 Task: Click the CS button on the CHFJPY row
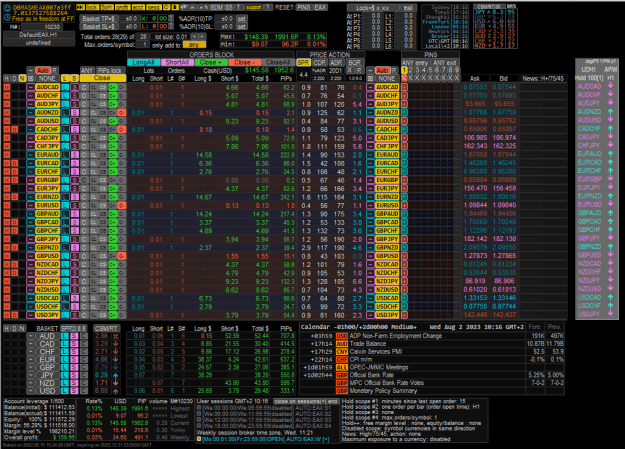tap(103, 146)
